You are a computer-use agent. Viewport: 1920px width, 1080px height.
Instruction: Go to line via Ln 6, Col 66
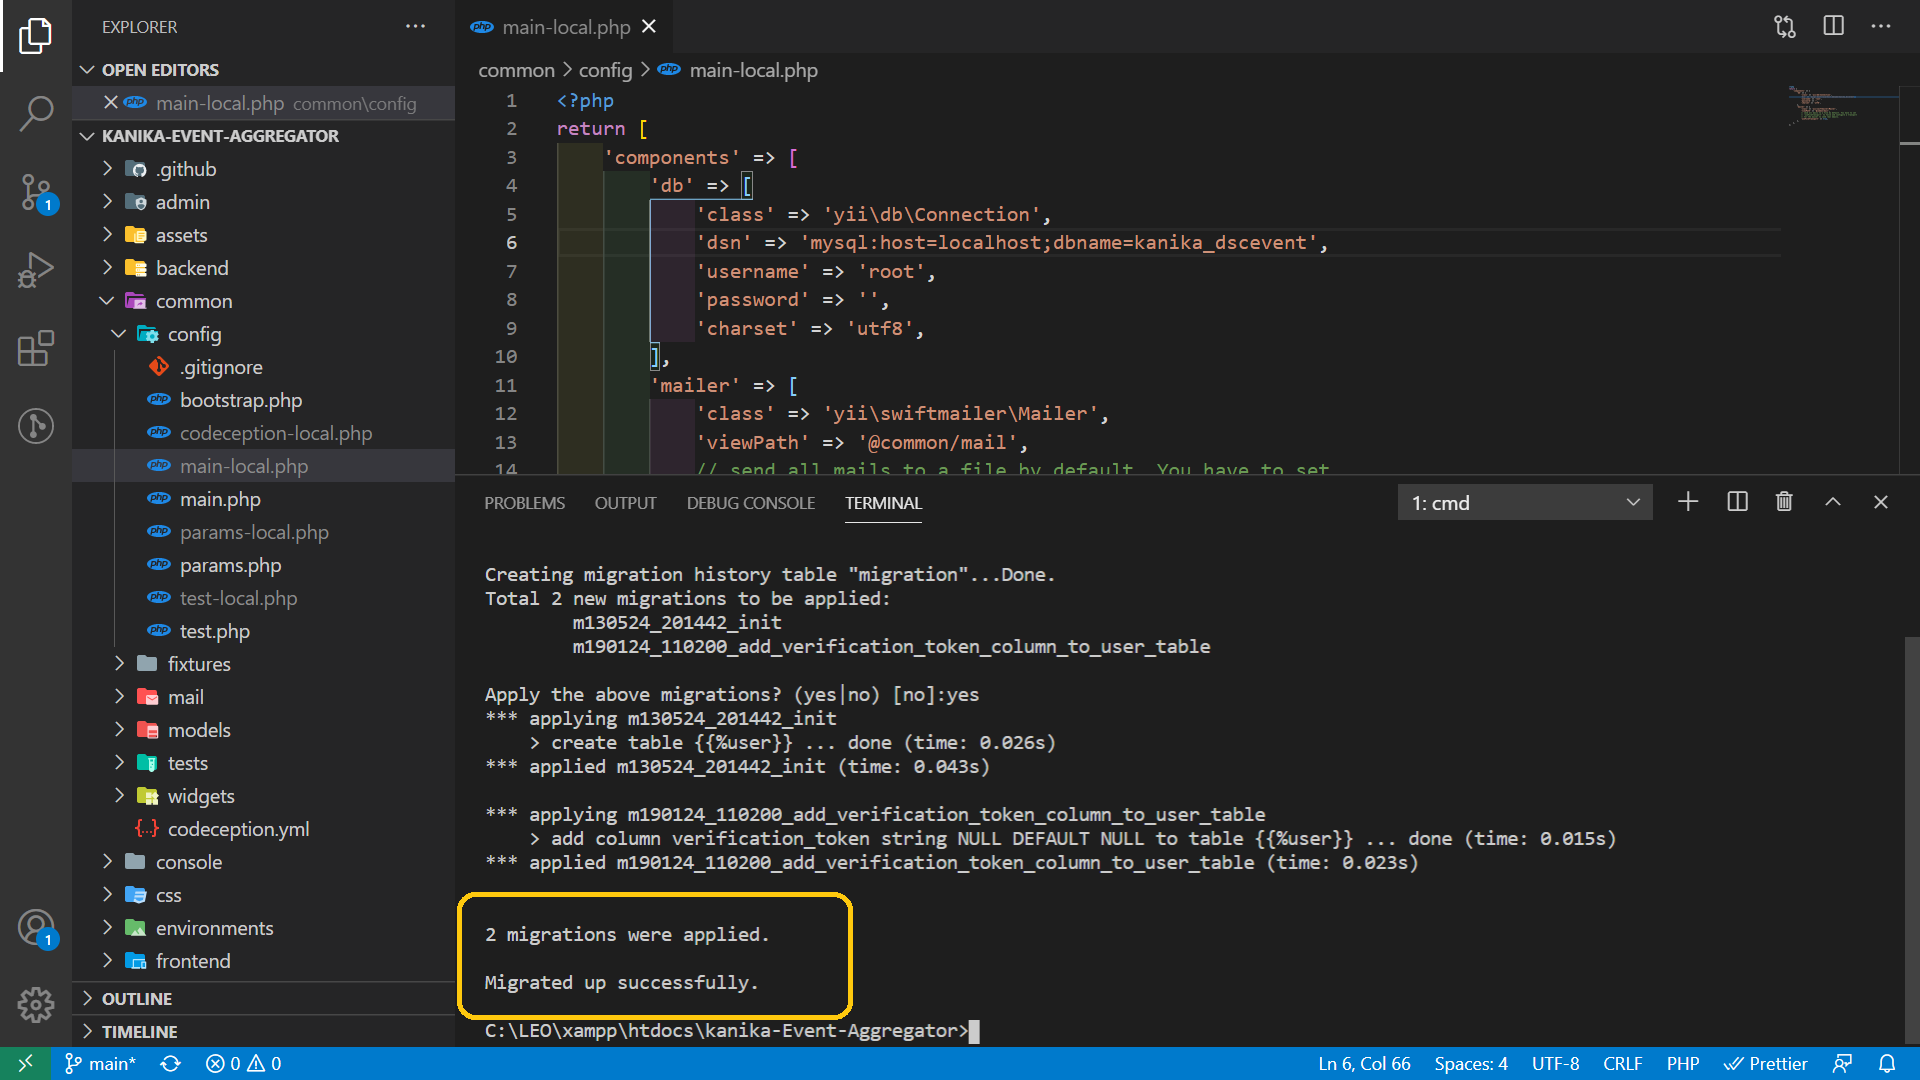(1364, 1064)
